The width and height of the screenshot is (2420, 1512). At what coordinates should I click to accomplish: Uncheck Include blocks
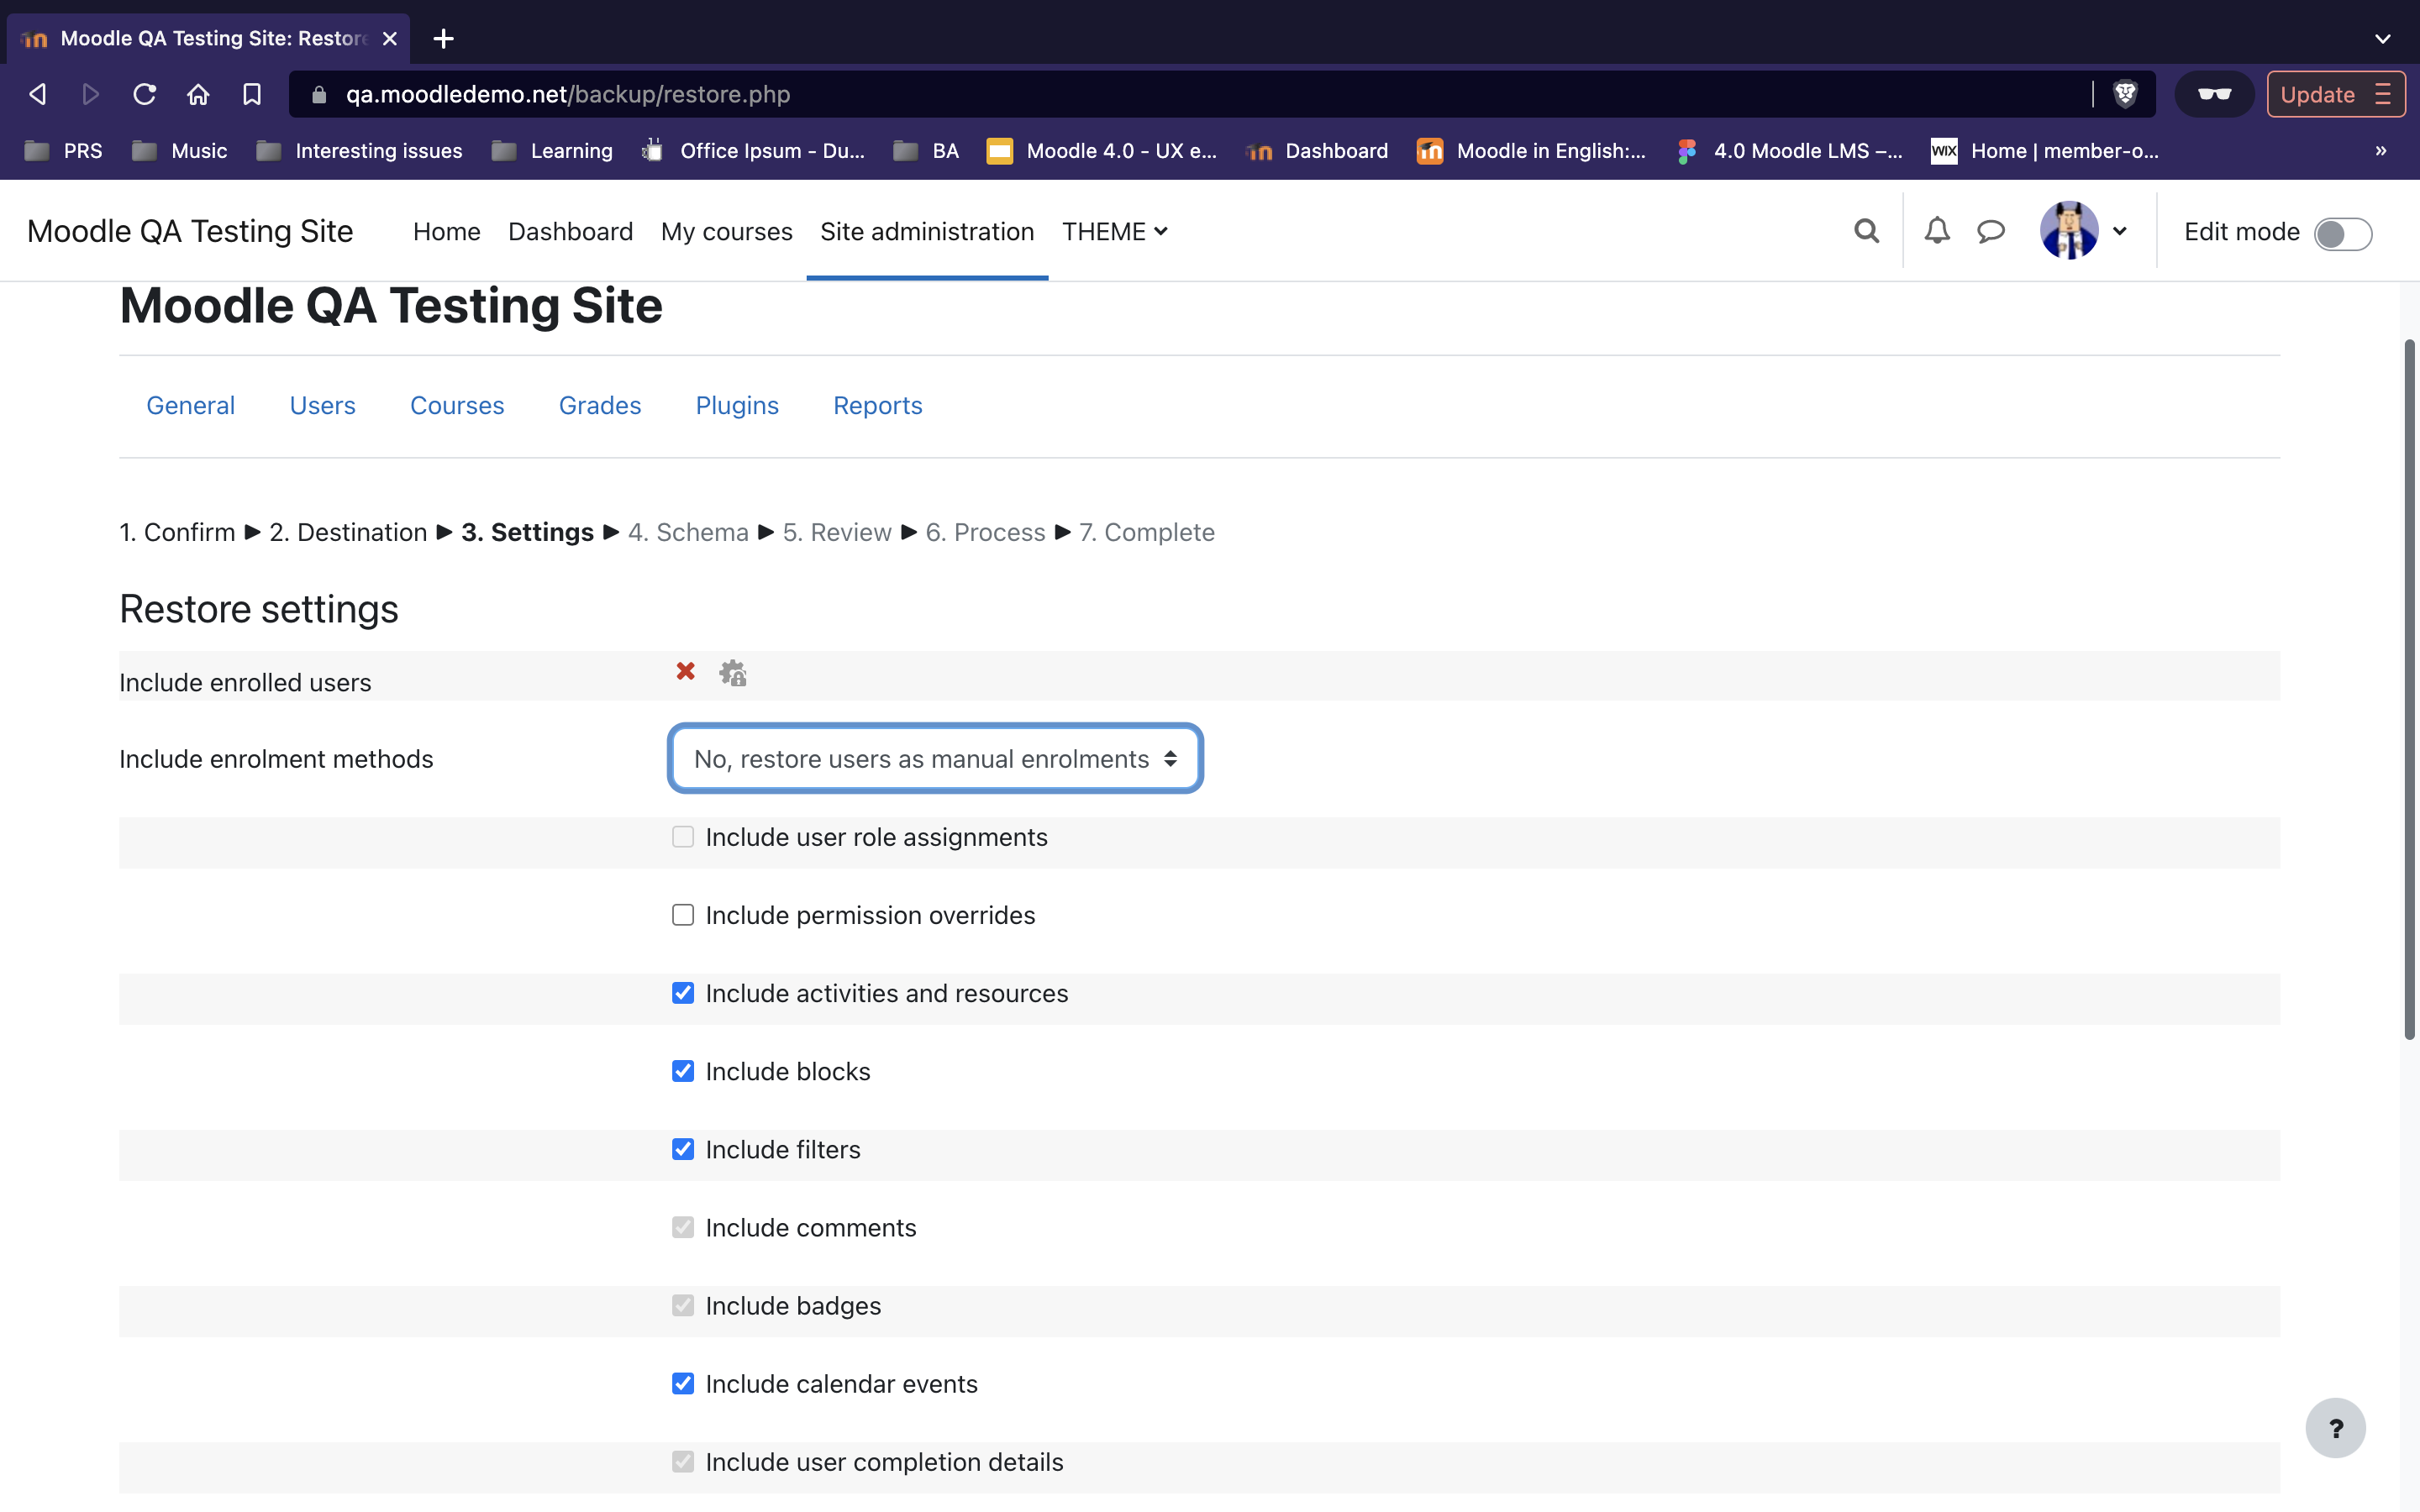pyautogui.click(x=683, y=1071)
